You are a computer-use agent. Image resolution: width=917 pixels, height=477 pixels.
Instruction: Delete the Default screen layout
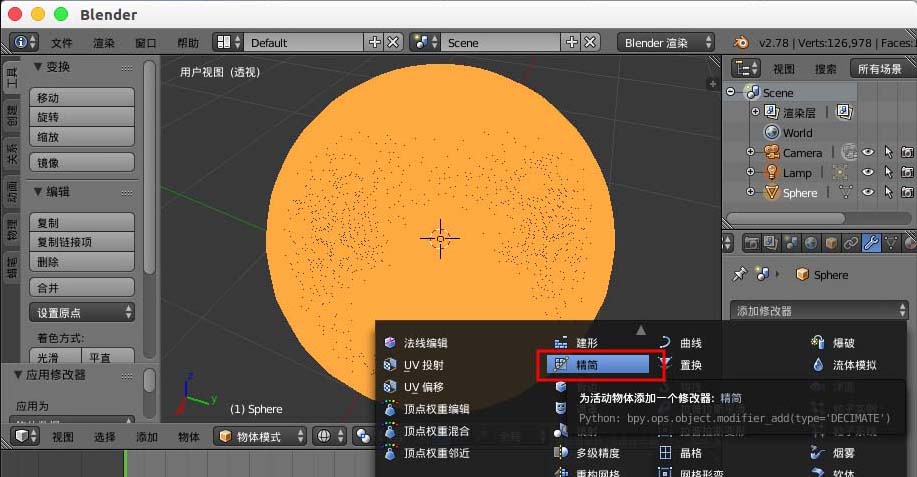tap(393, 43)
